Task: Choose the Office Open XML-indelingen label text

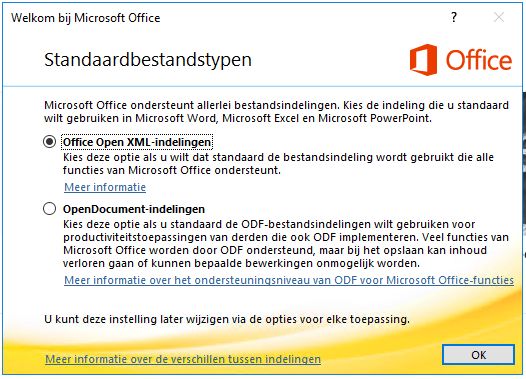Action: coord(137,142)
